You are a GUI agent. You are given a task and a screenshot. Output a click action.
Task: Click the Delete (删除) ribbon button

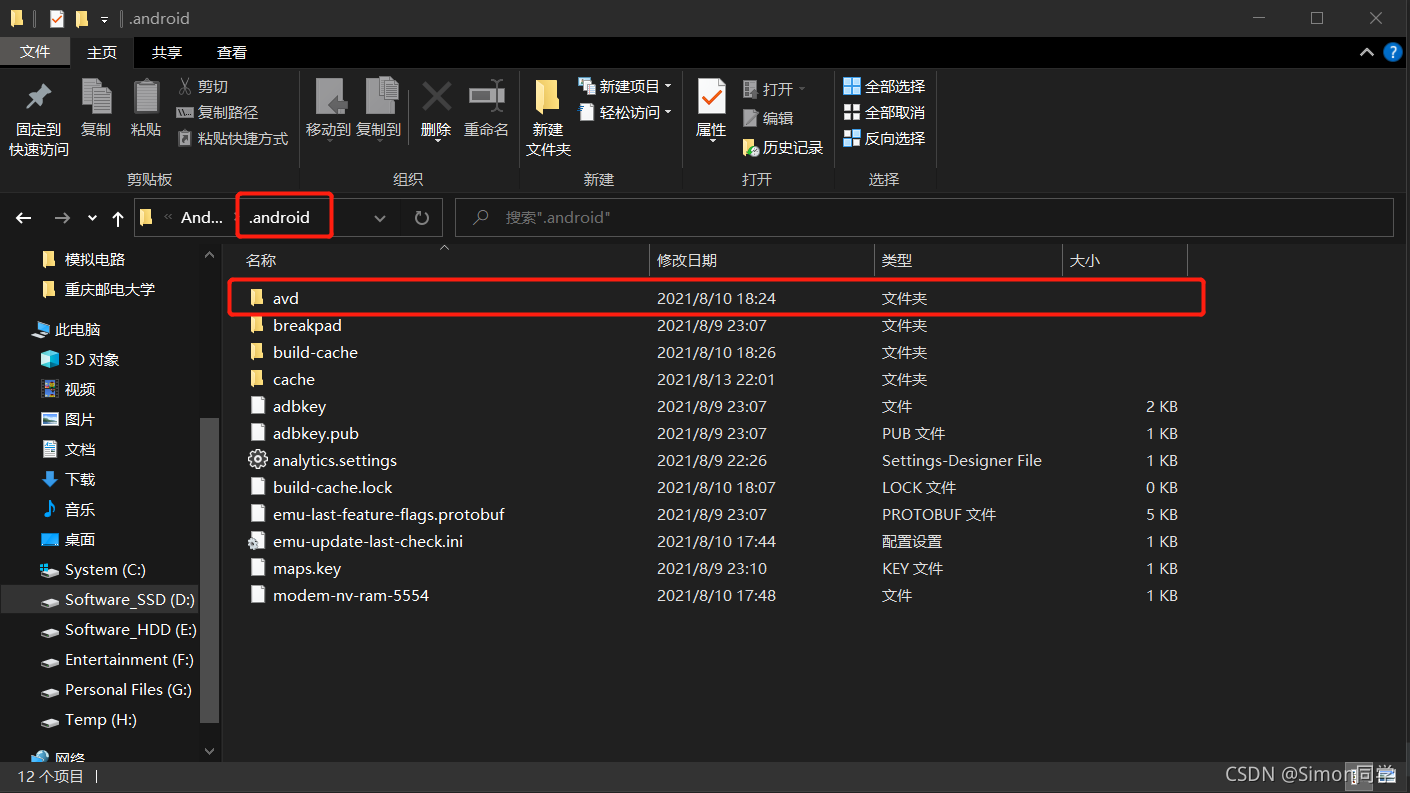click(436, 110)
